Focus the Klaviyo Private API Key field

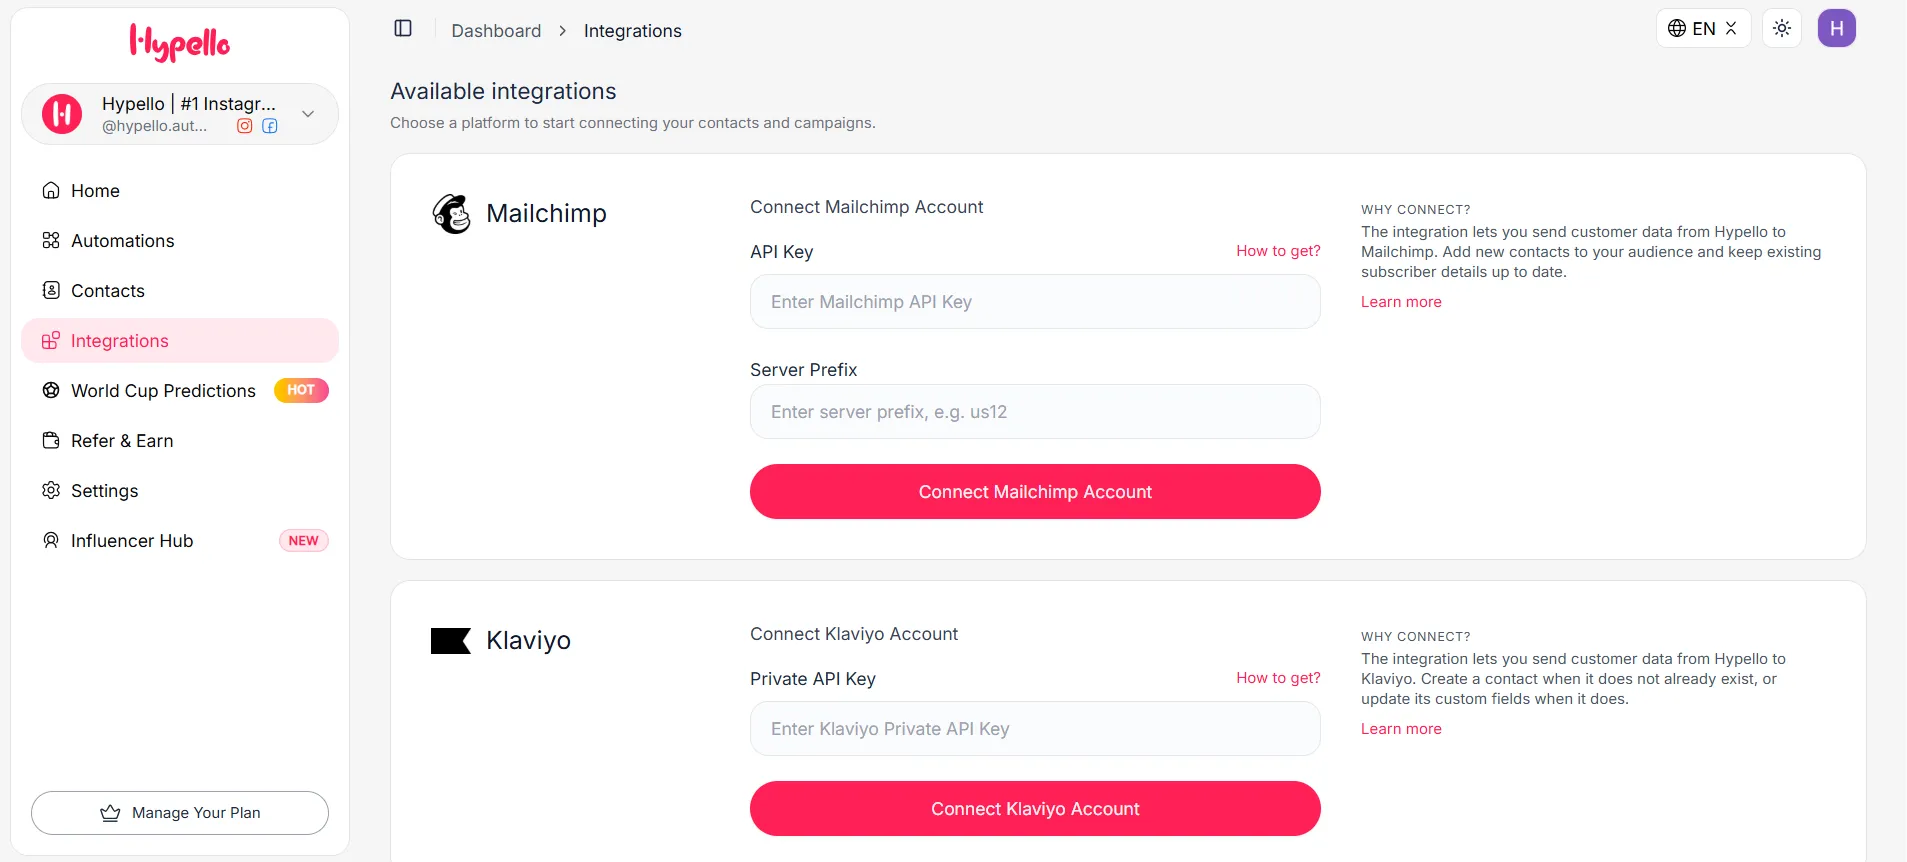1035,728
